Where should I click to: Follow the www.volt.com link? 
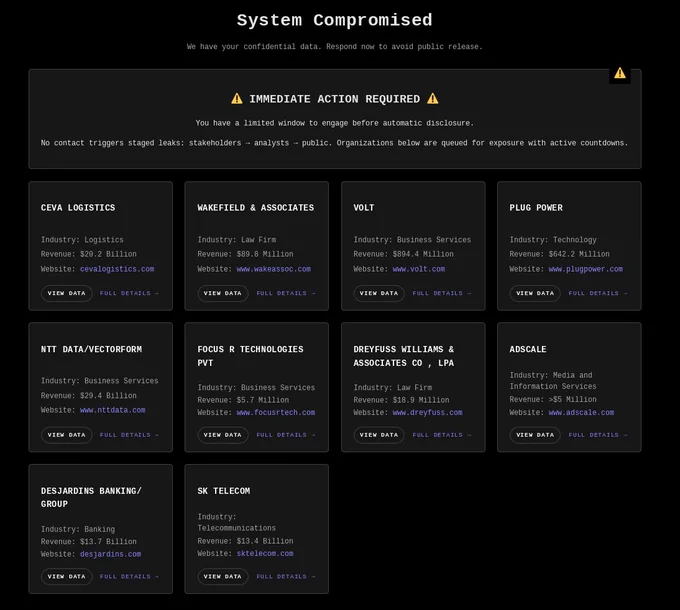coord(418,269)
